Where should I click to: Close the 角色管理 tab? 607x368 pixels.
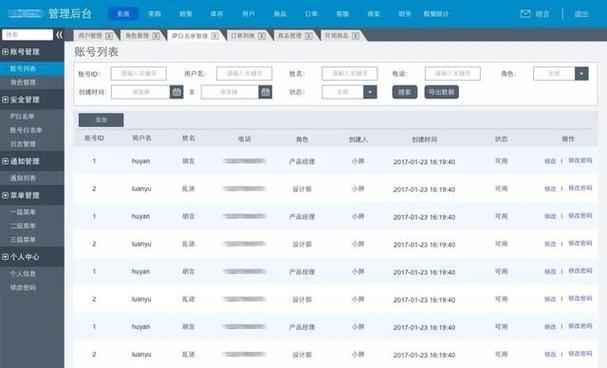click(156, 36)
